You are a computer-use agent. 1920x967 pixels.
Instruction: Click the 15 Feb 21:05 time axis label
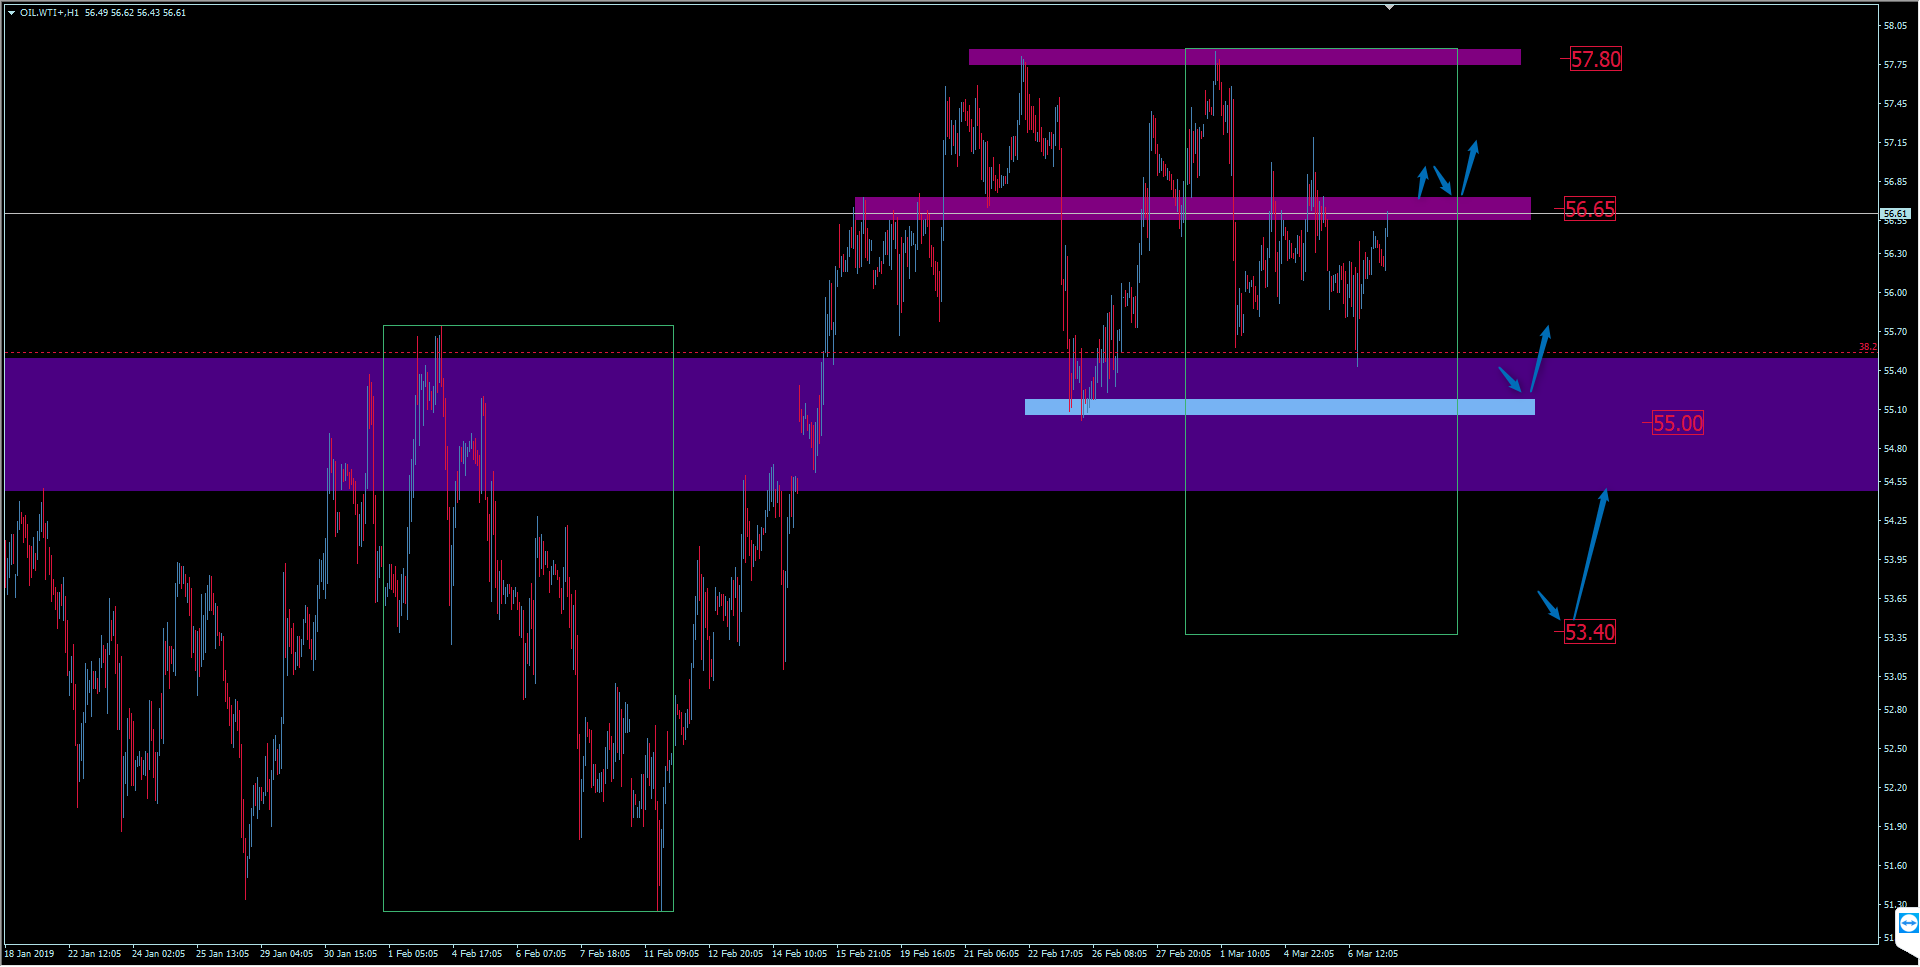tap(863, 954)
